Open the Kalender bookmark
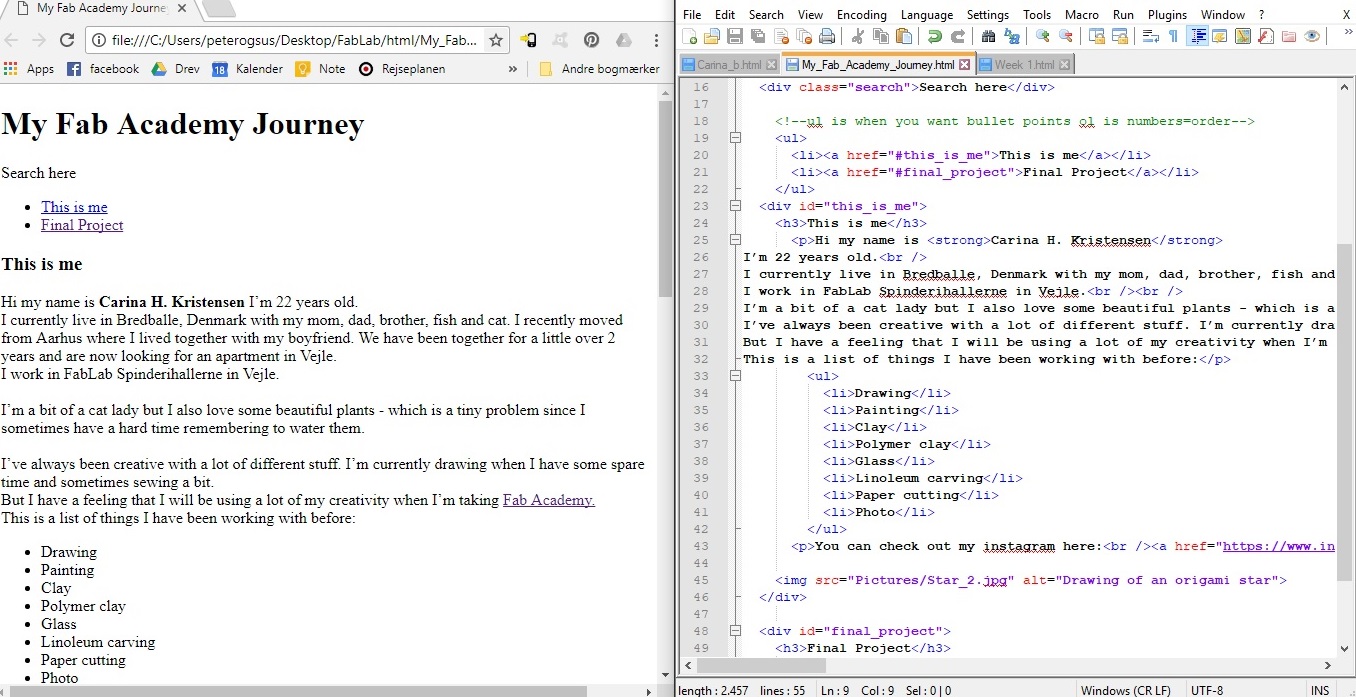 [247, 69]
